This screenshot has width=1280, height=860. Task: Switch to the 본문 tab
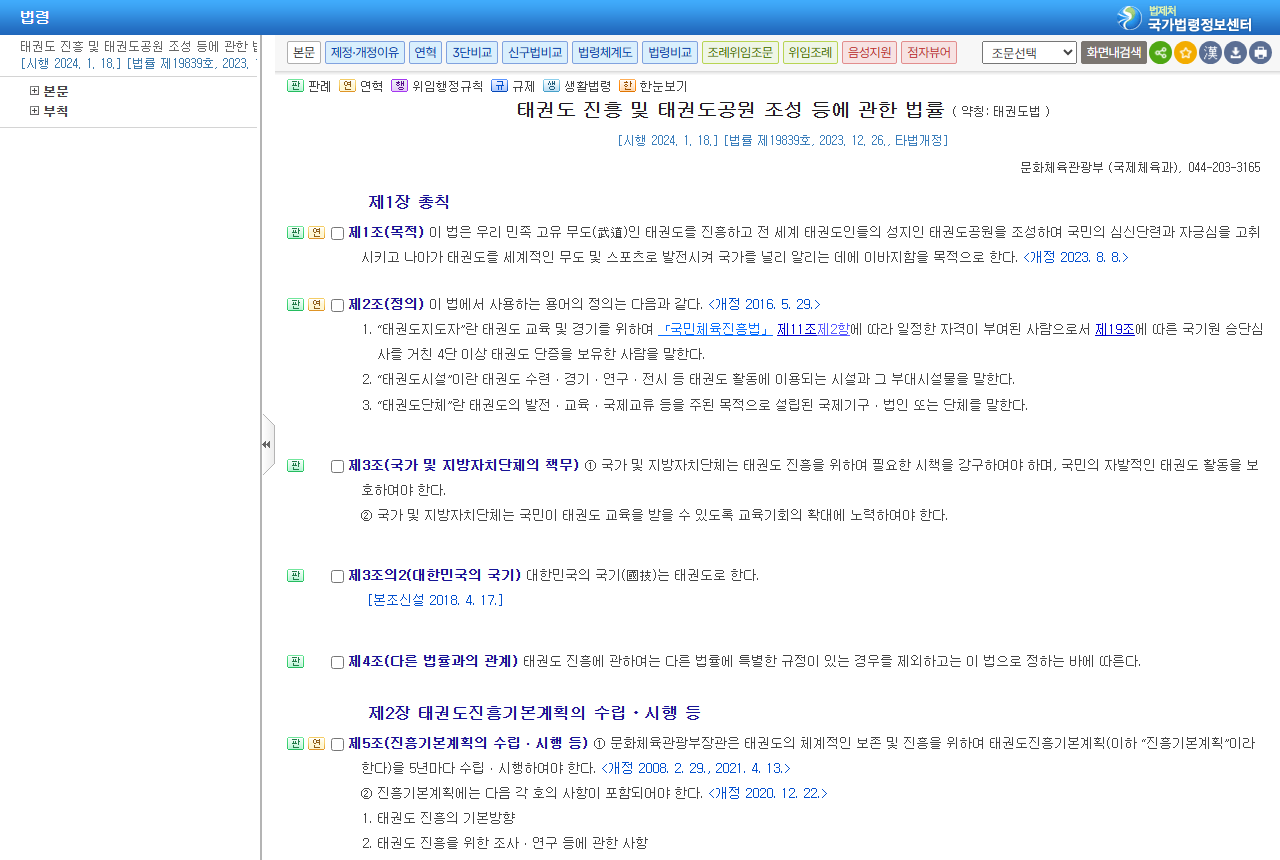(304, 52)
